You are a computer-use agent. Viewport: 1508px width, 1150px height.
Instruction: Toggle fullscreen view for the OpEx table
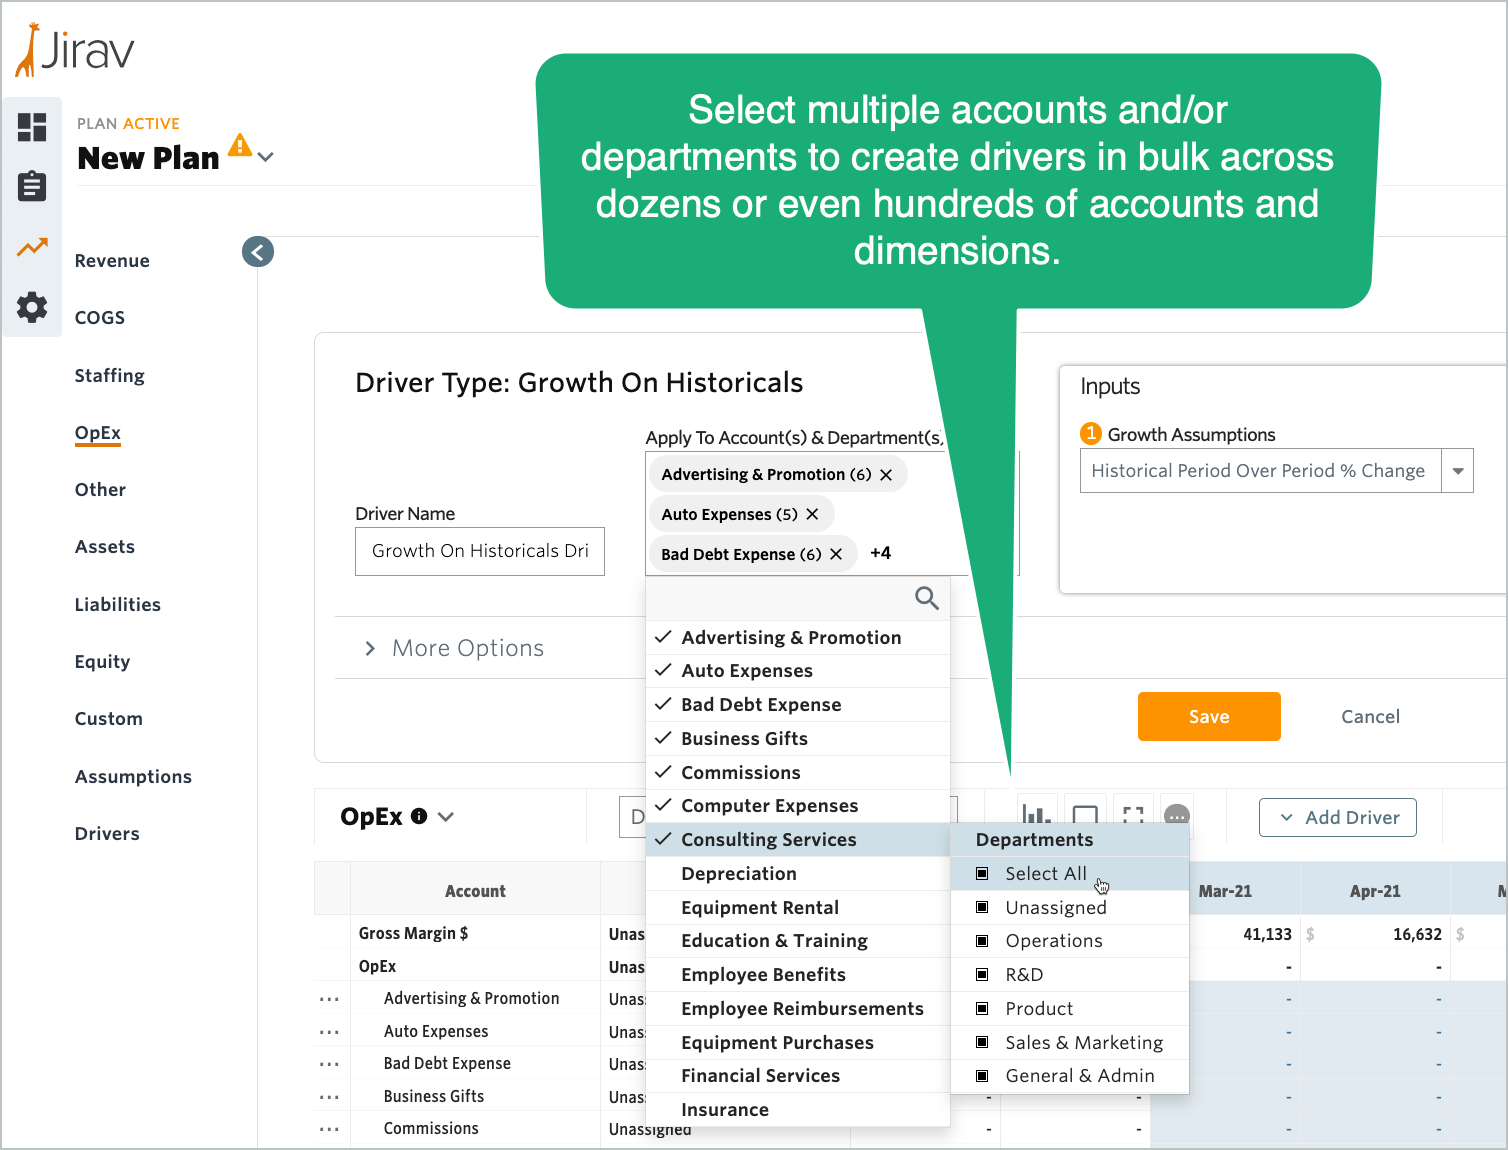1133,815
